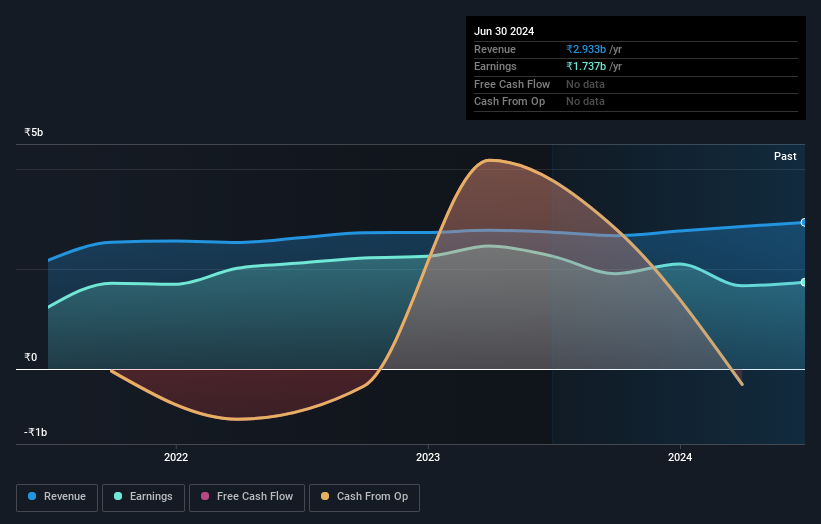The height and width of the screenshot is (524, 821).
Task: Select the Earnings line endpoint marker
Action: [804, 282]
